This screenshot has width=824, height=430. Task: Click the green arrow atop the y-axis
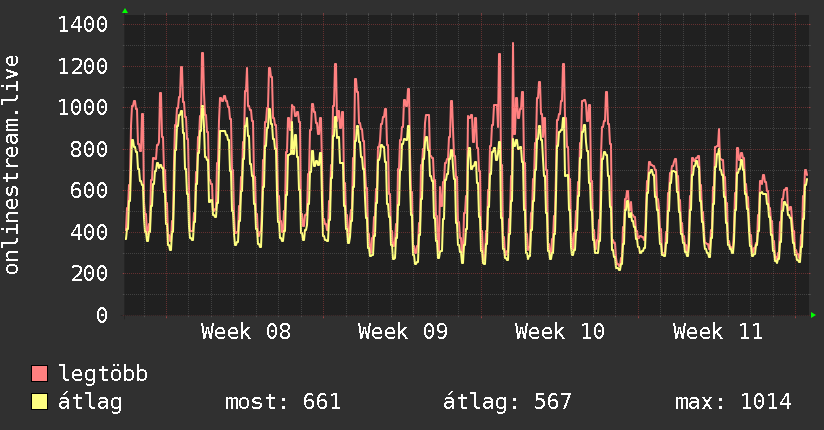click(125, 11)
